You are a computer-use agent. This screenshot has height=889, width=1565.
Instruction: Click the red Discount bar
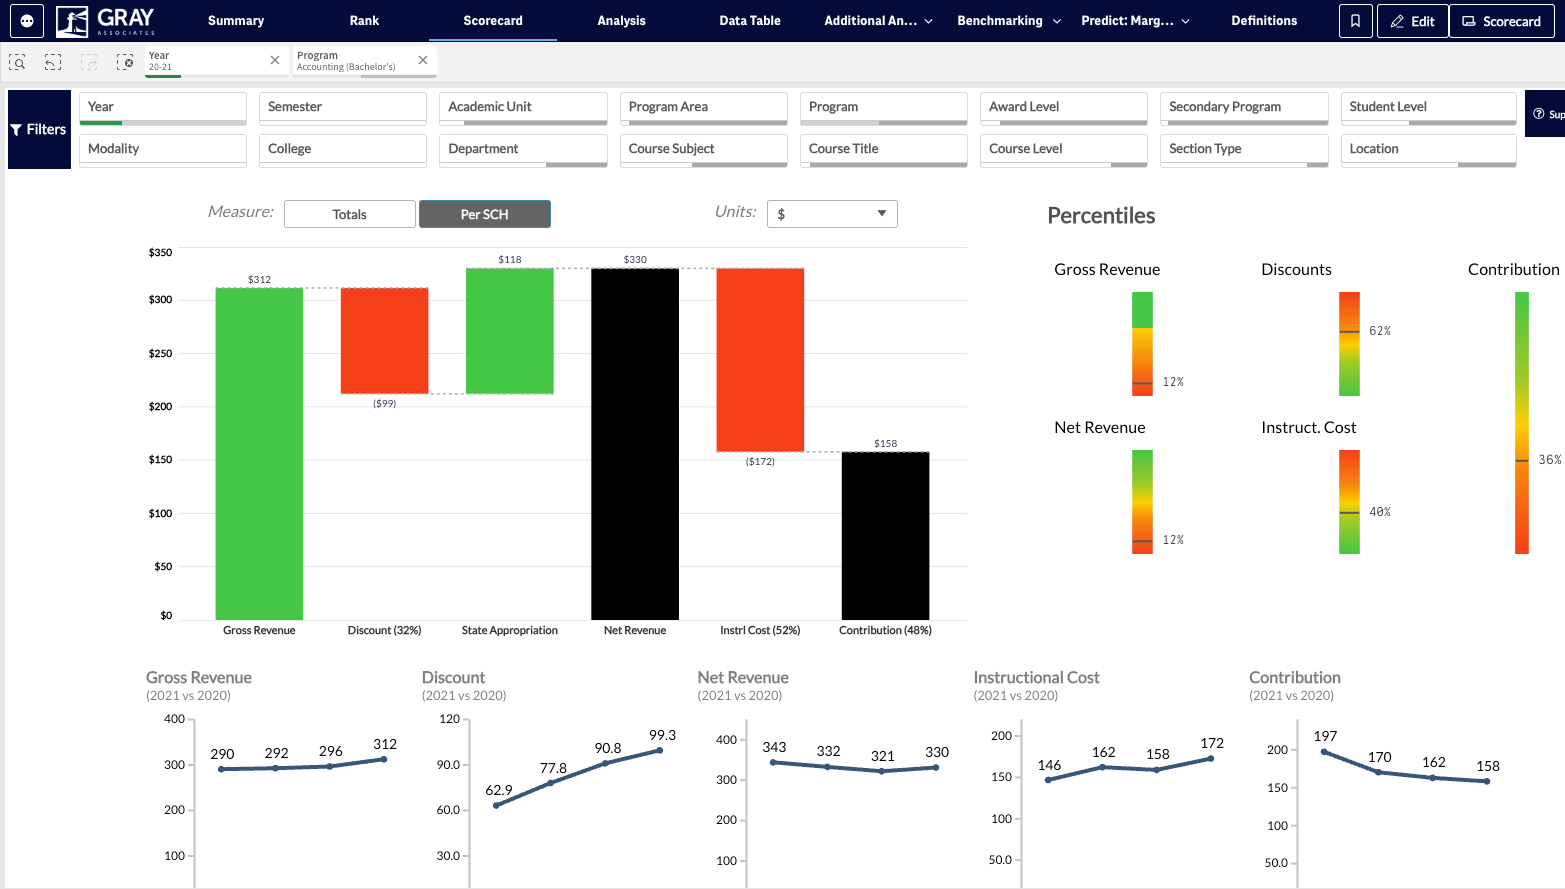click(385, 341)
